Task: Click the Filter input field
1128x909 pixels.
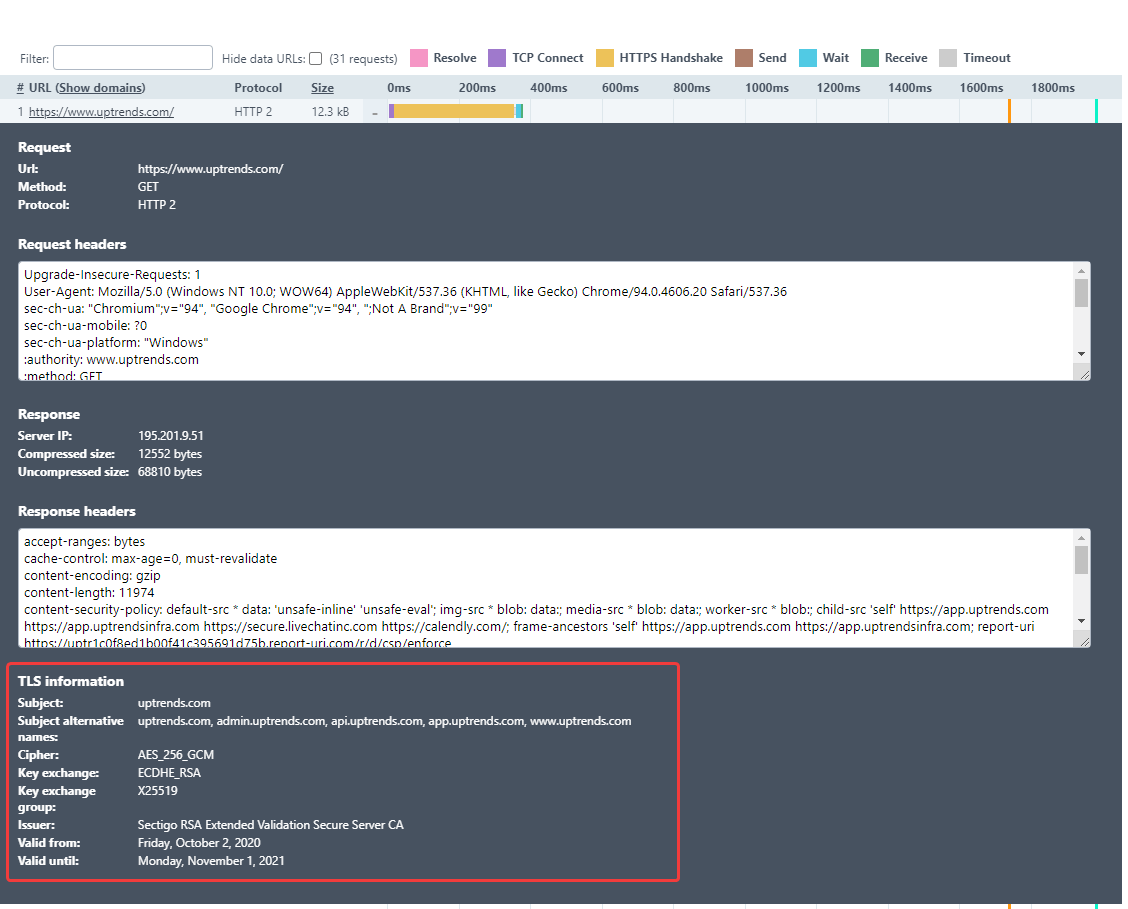Action: coord(133,58)
